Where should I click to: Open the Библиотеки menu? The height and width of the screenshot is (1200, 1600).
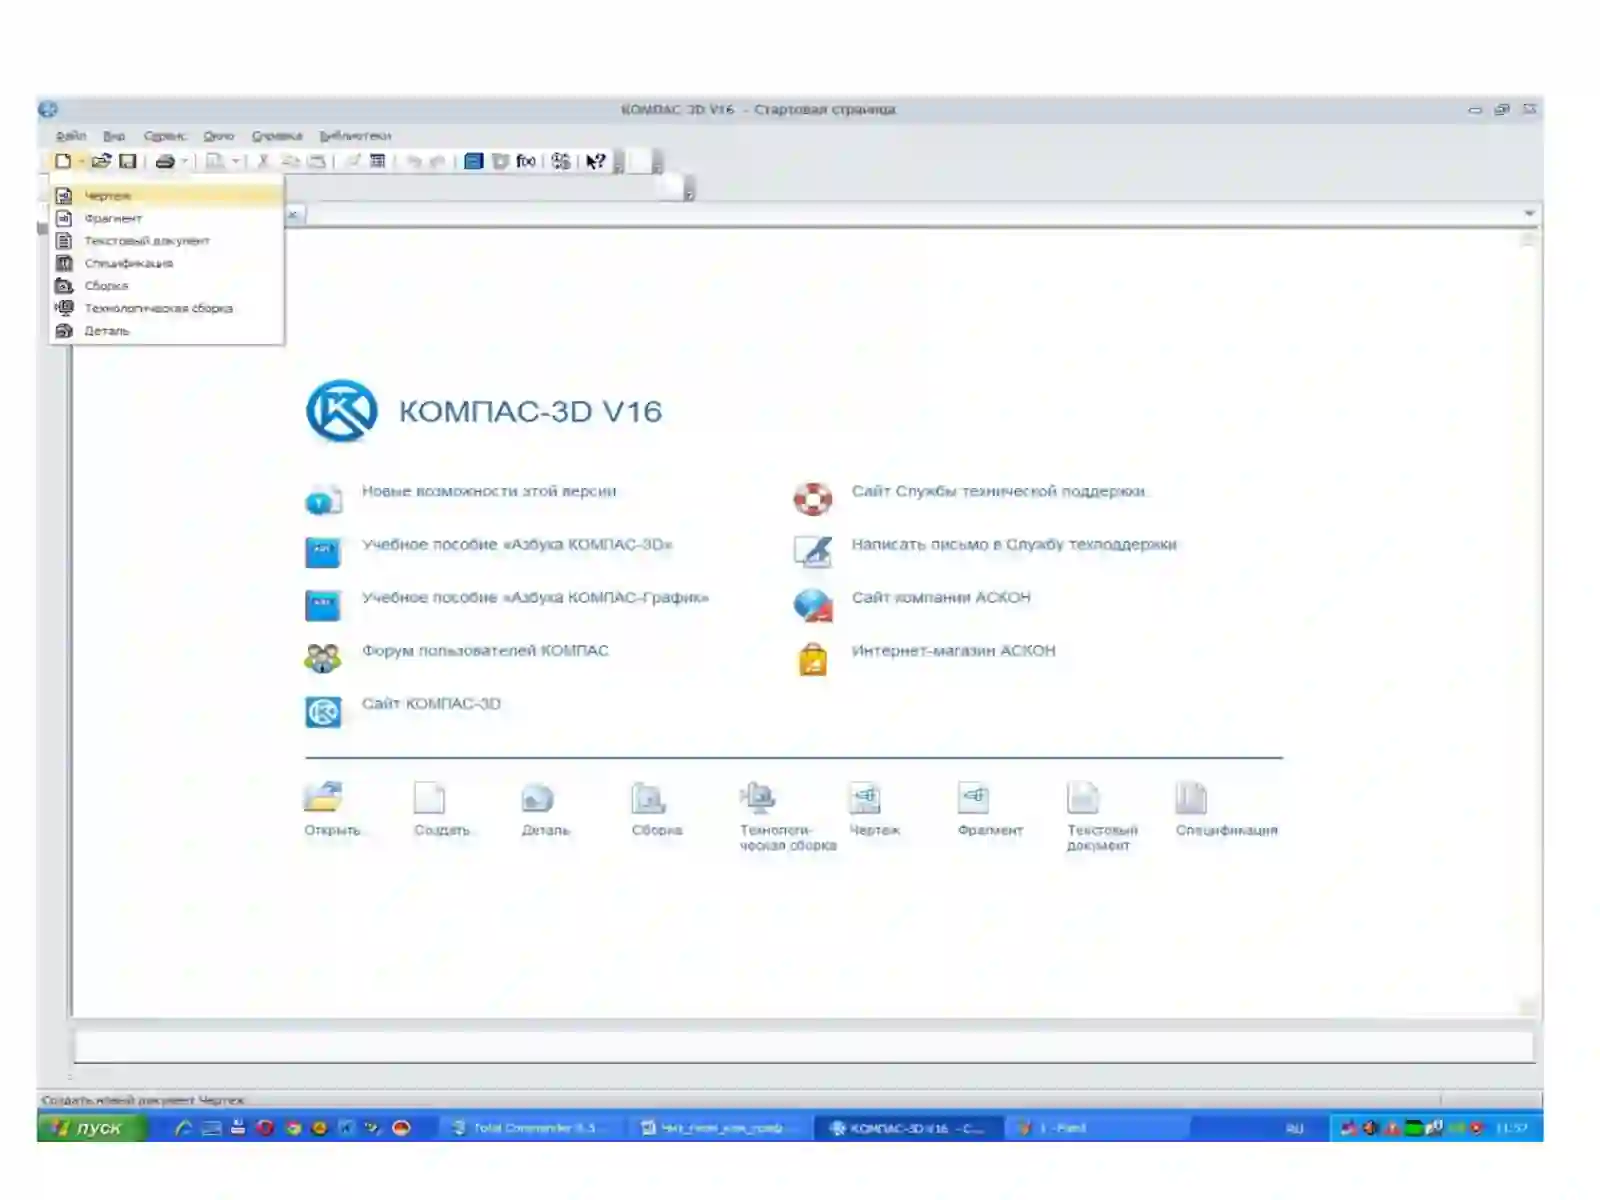(355, 136)
